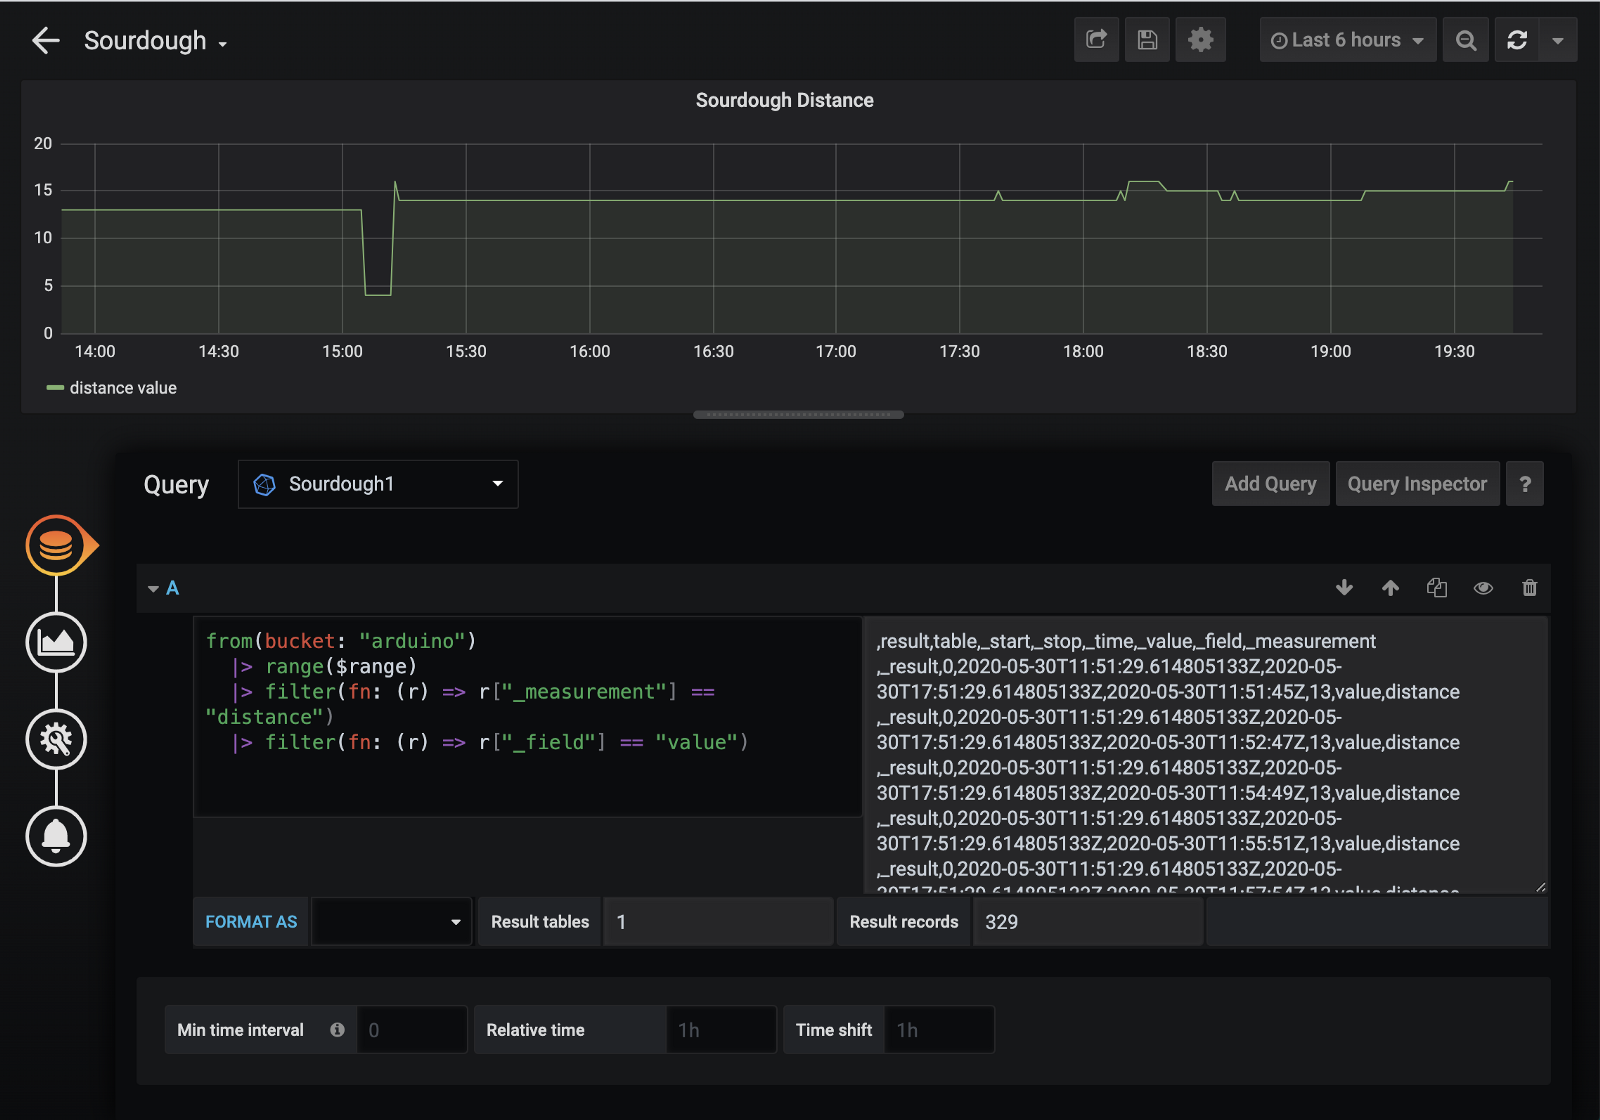Duplicate query A using the copy icon
Screen dimensions: 1600x1120
pos(1437,588)
